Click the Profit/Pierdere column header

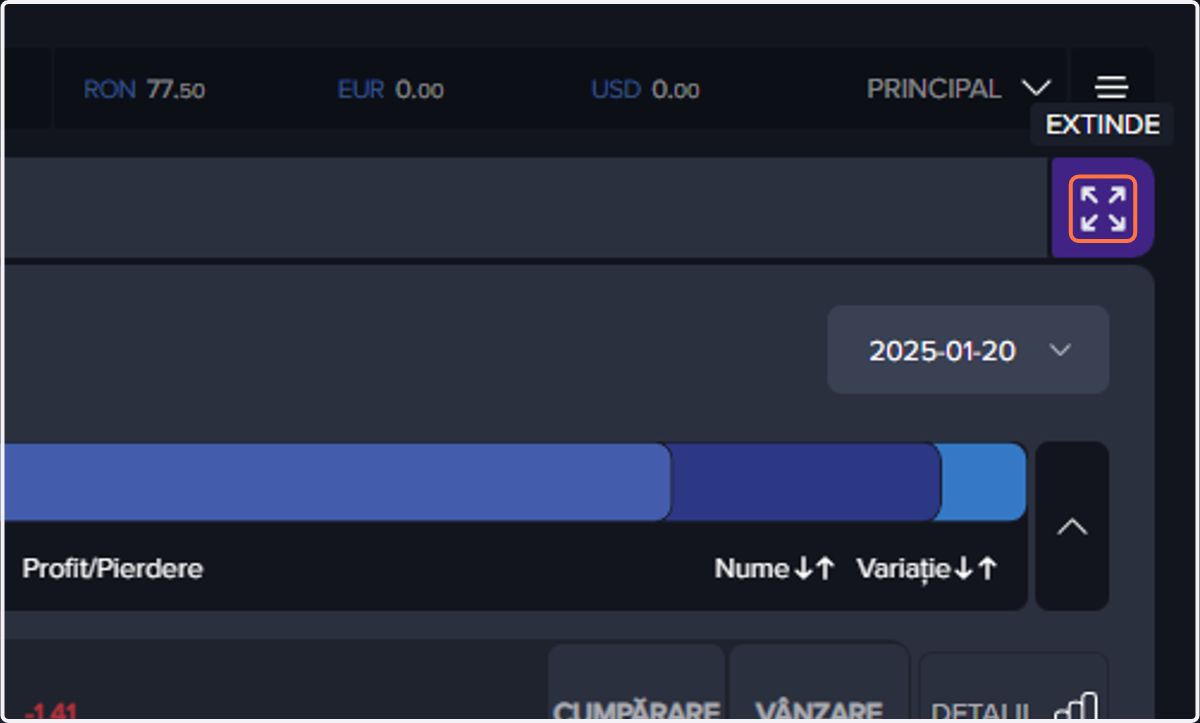point(113,569)
